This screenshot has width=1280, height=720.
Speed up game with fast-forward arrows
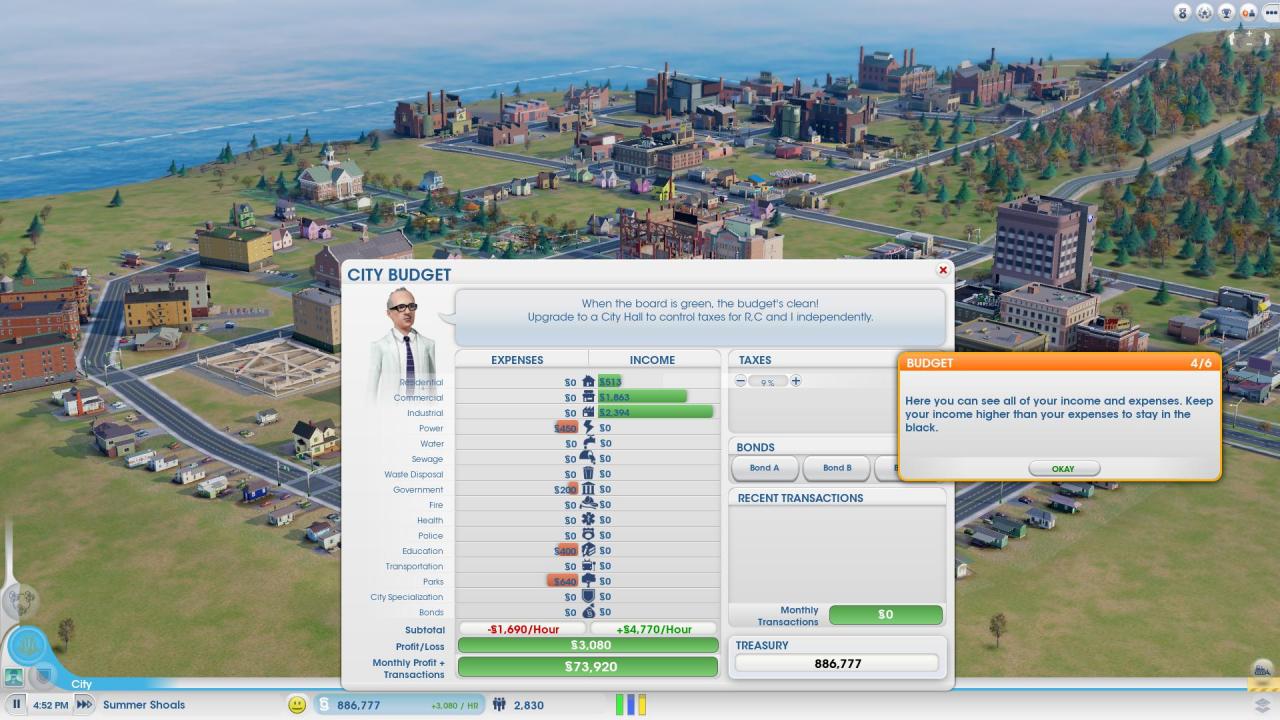pyautogui.click(x=85, y=704)
